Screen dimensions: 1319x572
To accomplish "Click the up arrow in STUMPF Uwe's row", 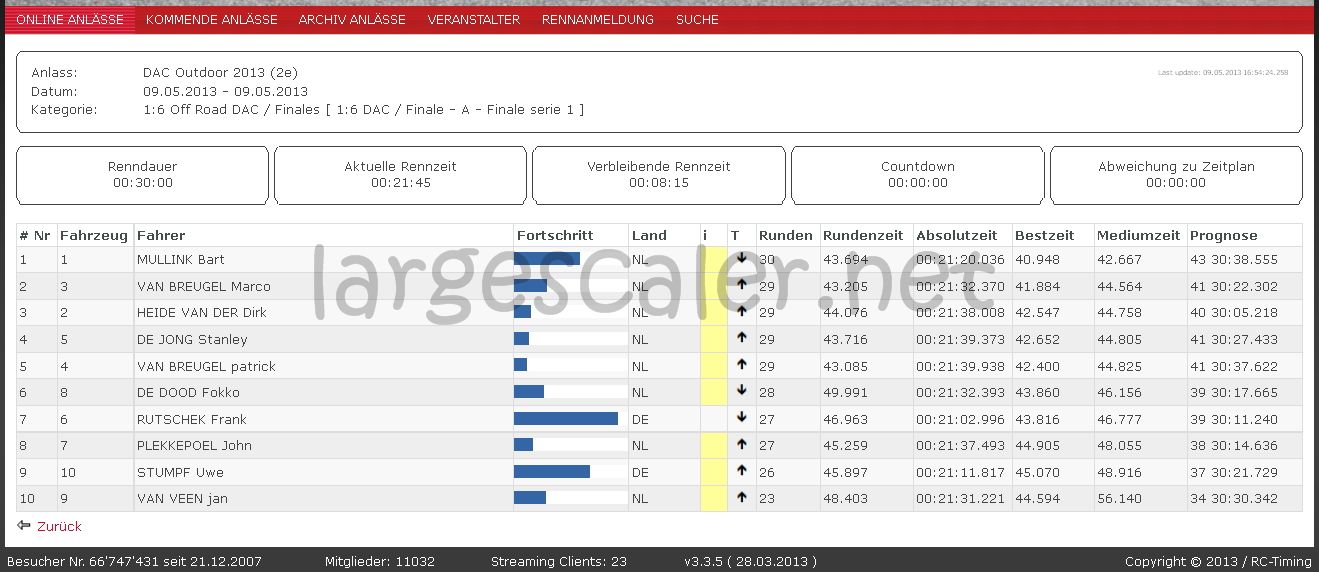I will [x=741, y=471].
